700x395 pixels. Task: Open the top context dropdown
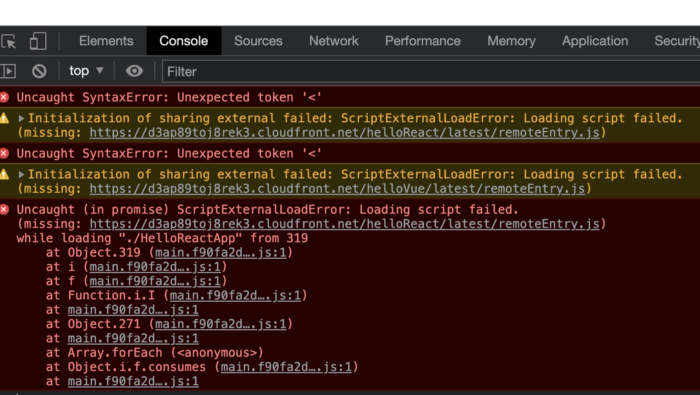86,71
